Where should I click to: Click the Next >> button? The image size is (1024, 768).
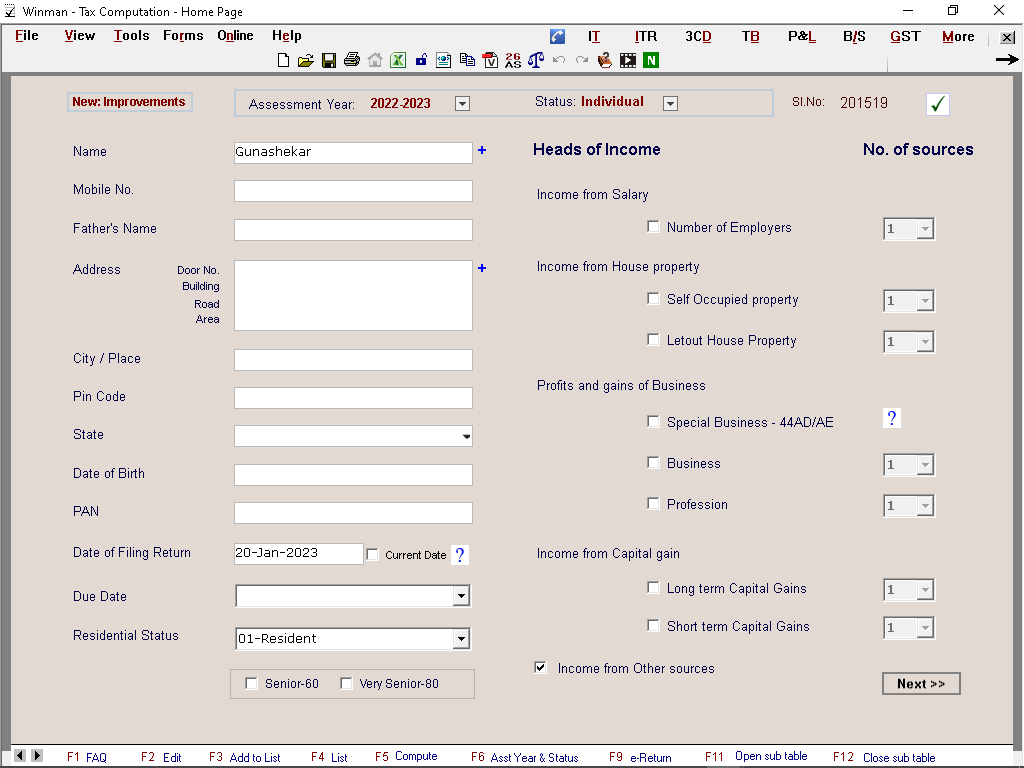coord(921,684)
